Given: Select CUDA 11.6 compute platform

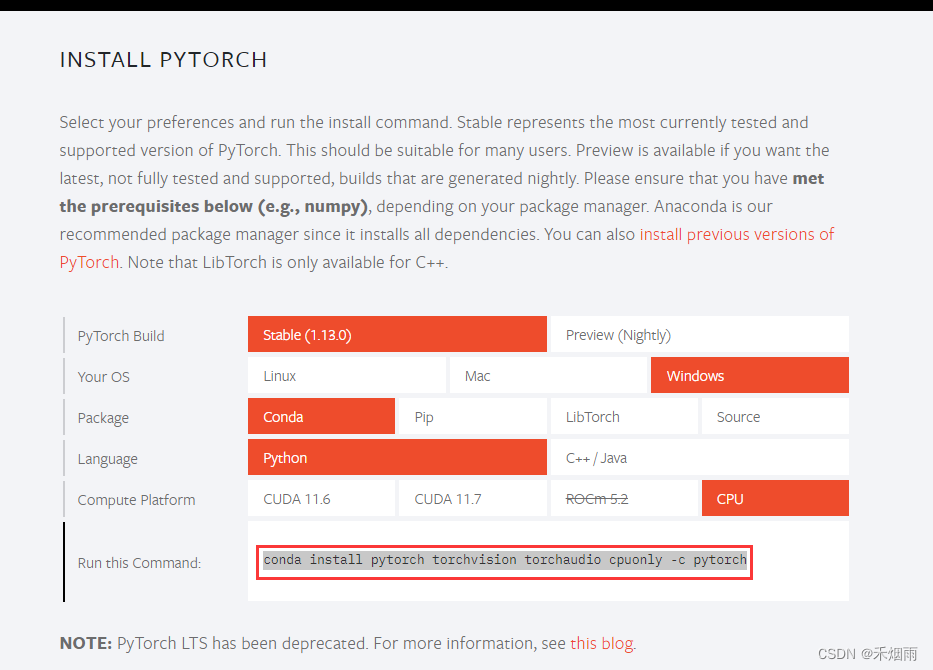Looking at the screenshot, I should pyautogui.click(x=321, y=499).
